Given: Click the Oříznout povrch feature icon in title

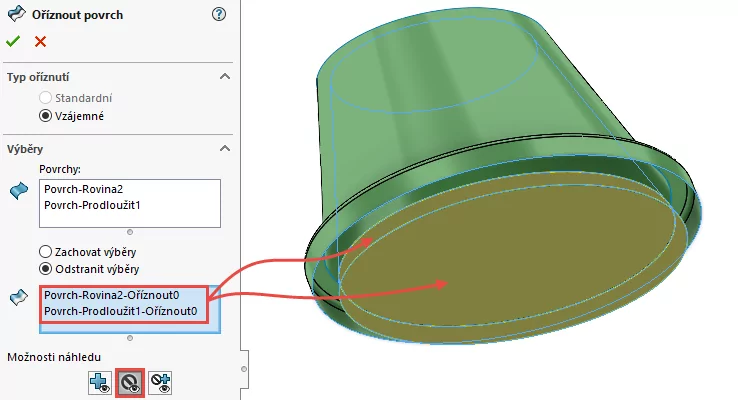Looking at the screenshot, I should click(x=16, y=14).
